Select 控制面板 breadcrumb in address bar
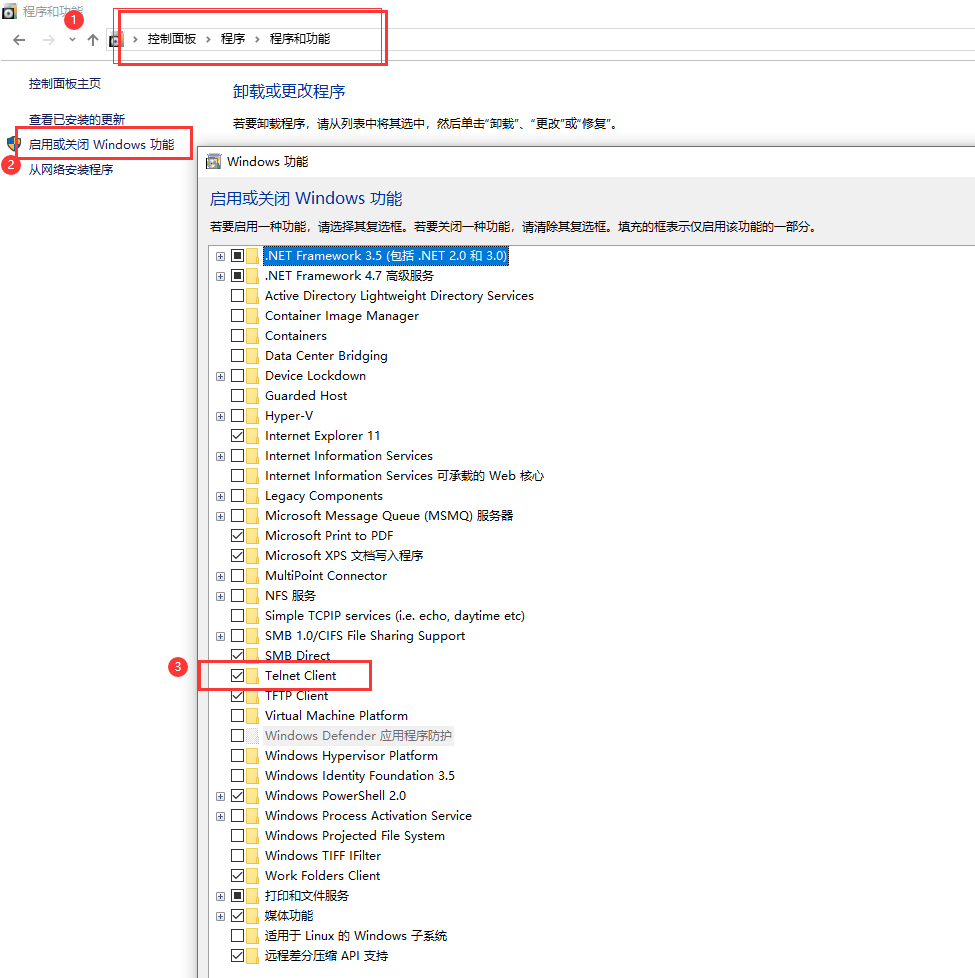Screen dimensions: 975x978 pos(172,39)
